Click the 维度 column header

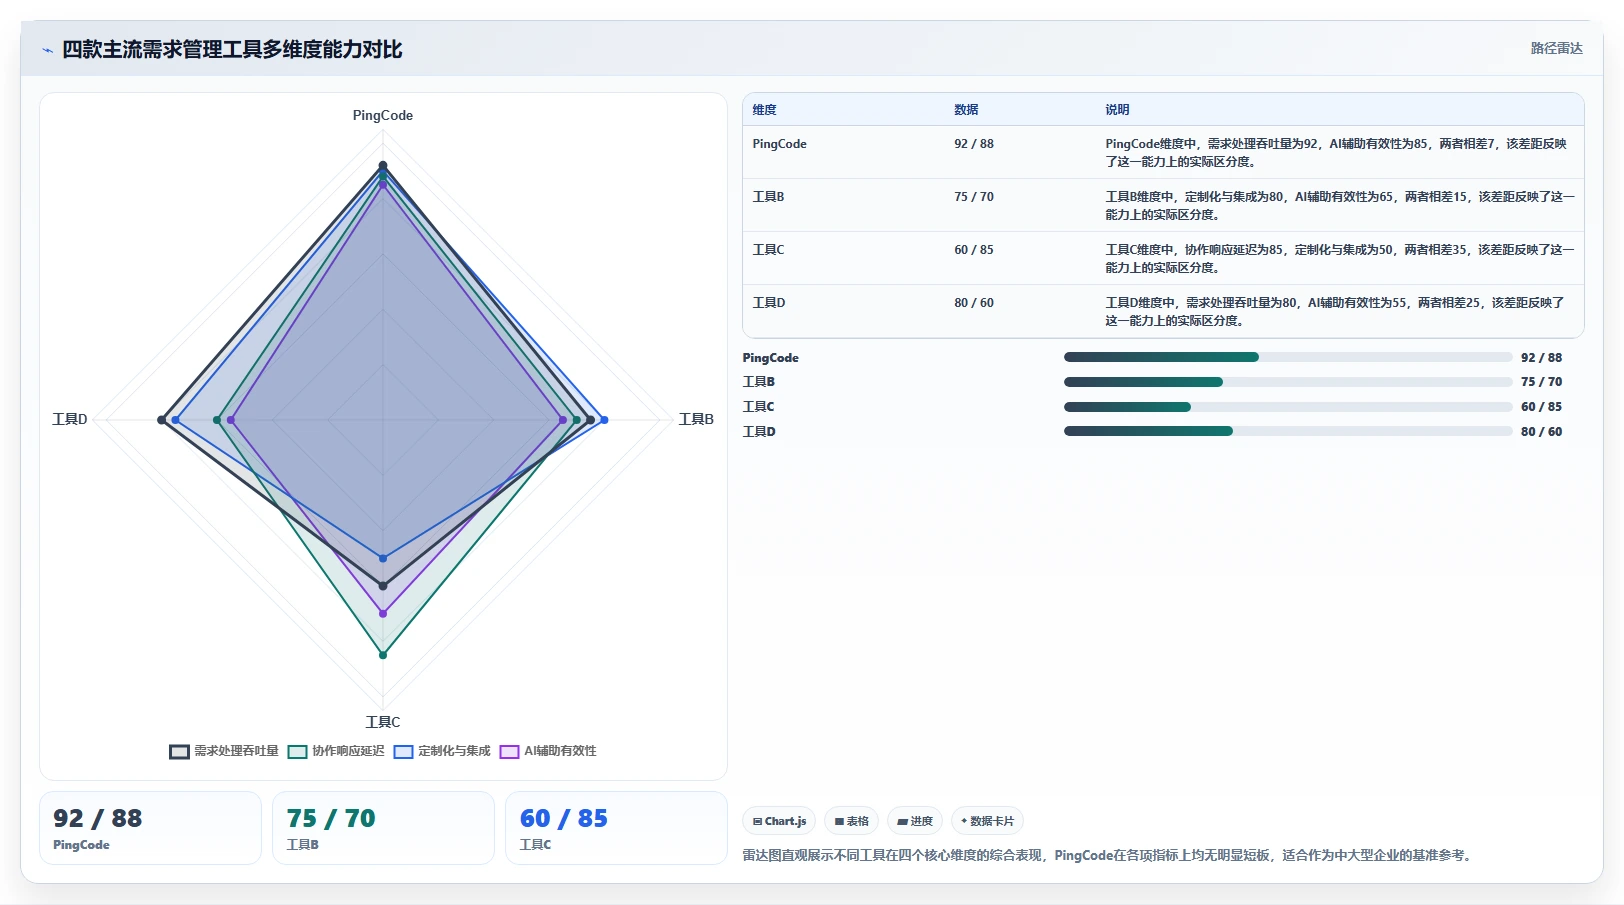pos(764,110)
